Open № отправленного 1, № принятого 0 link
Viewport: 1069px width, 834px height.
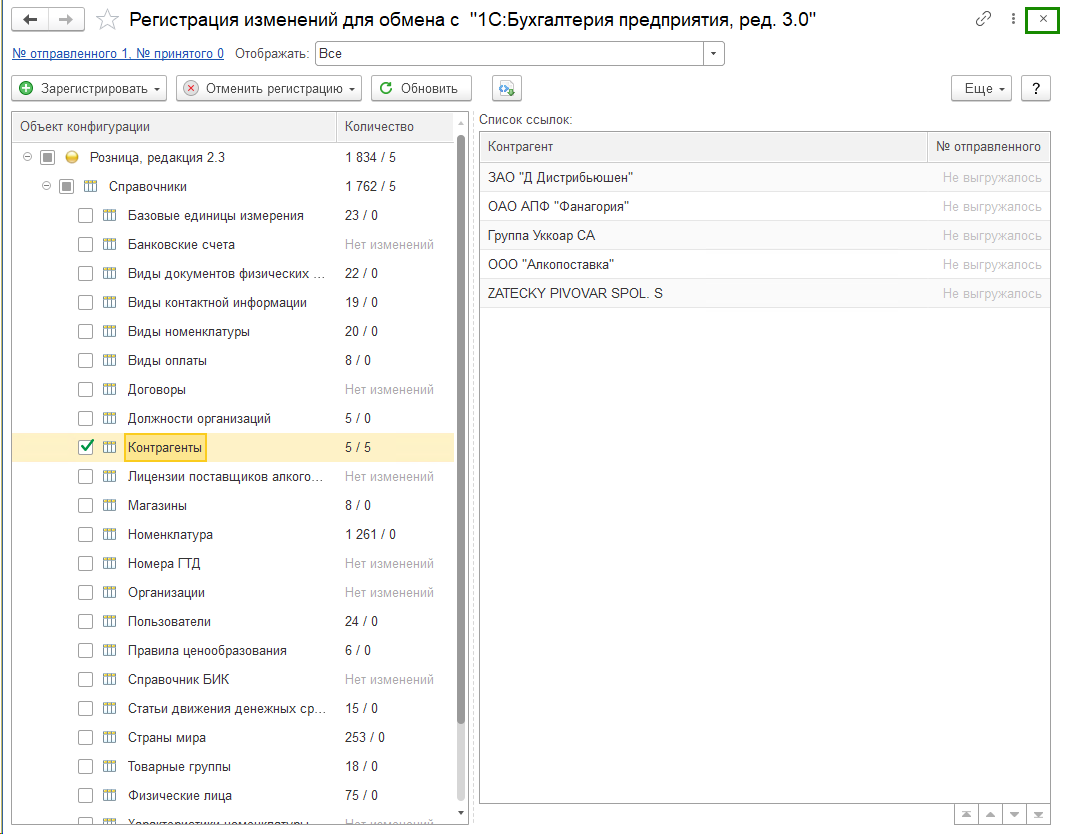point(118,54)
